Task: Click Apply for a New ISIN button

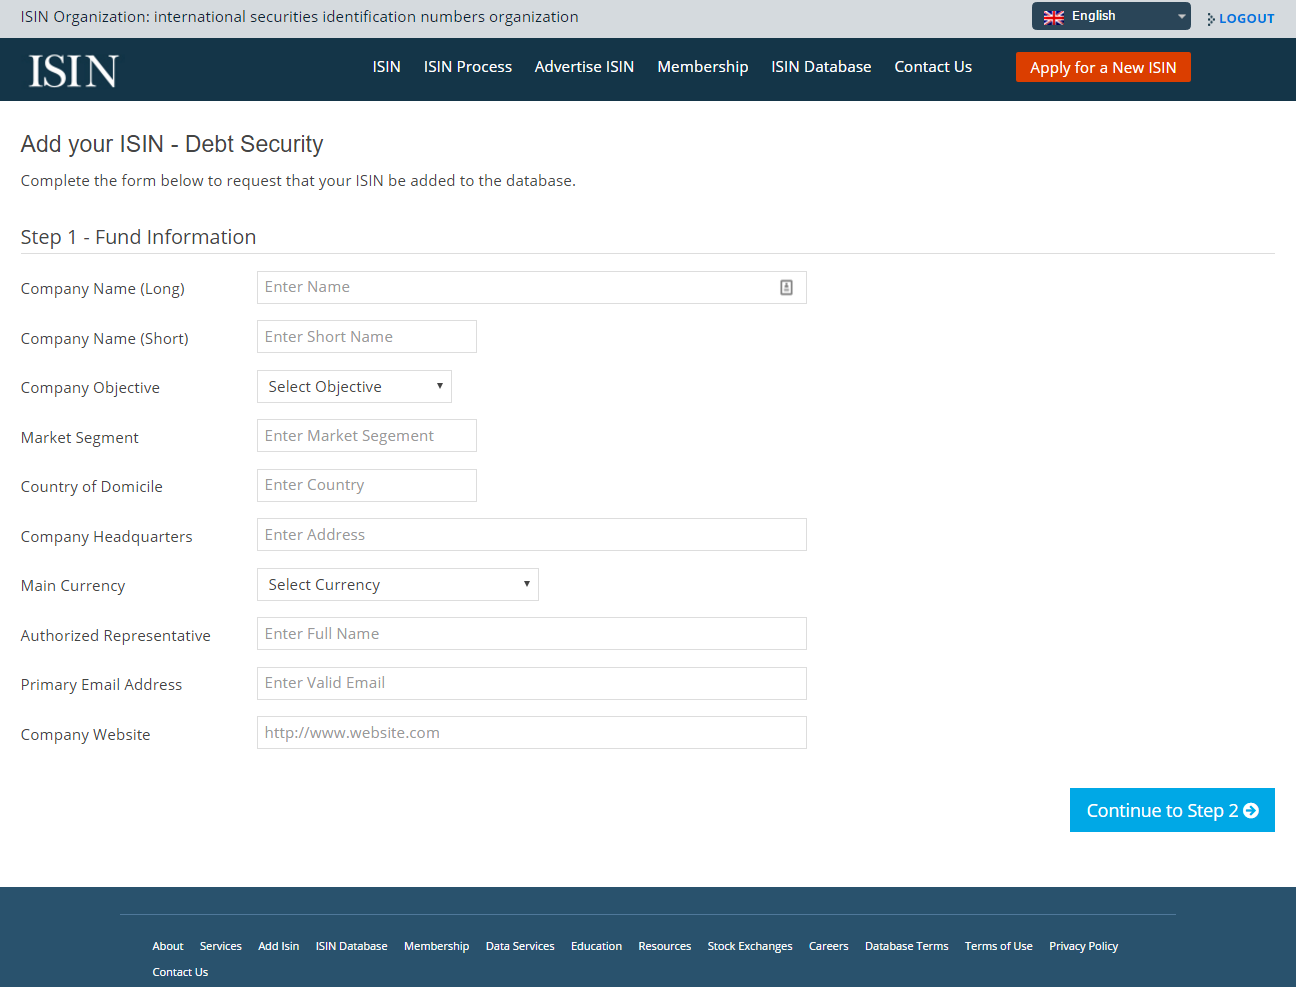Action: coord(1103,67)
